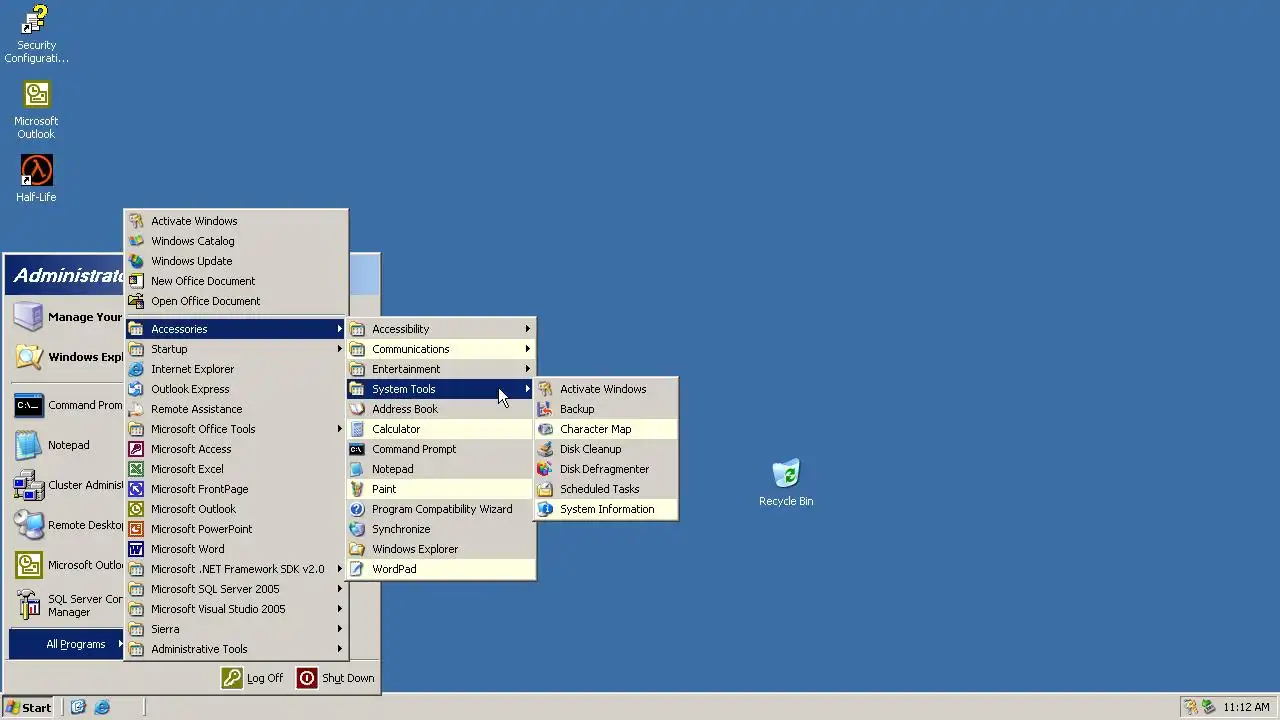
Task: Click the Log Off button
Action: click(x=254, y=678)
